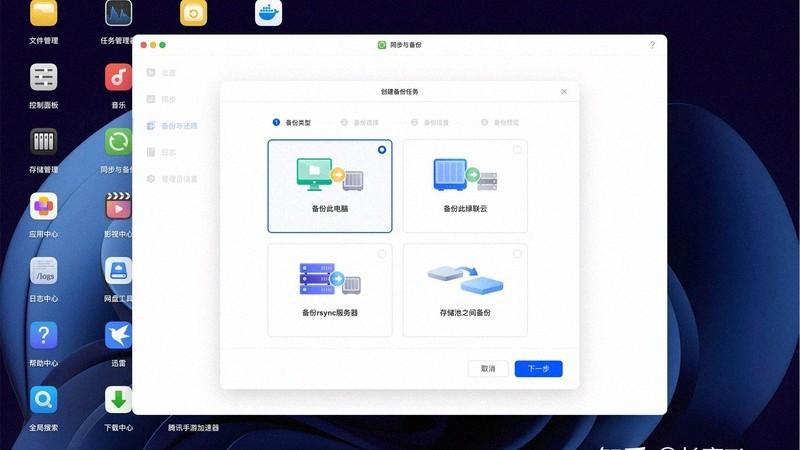
Task: Choose the 存储池之间备份 radio option
Action: 517,254
